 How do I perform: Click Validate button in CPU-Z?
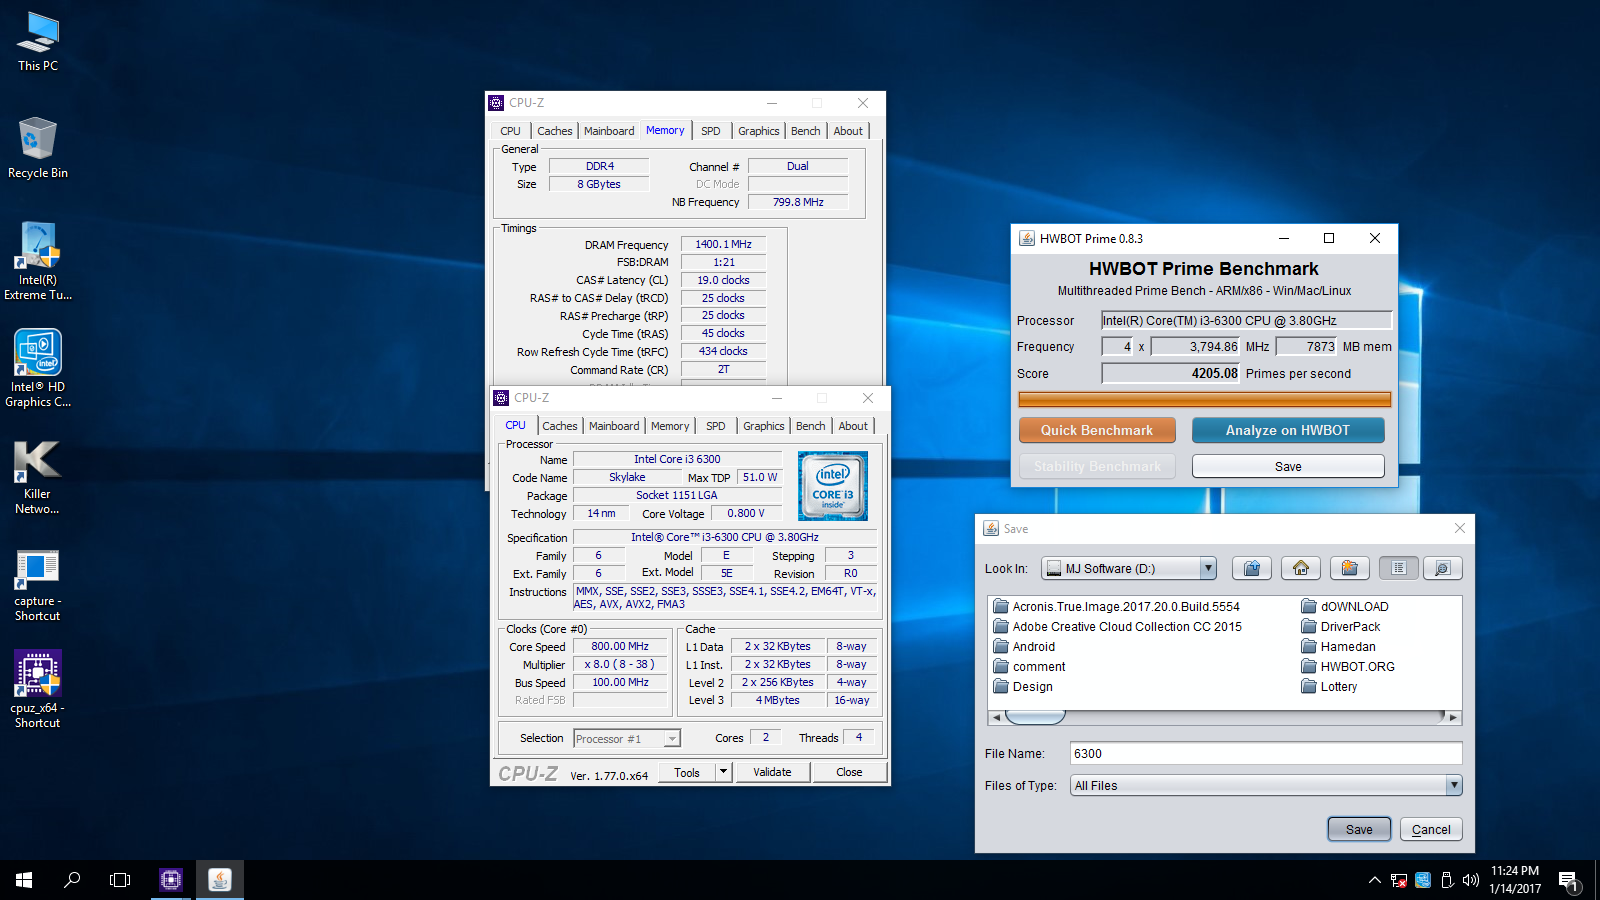tap(772, 772)
